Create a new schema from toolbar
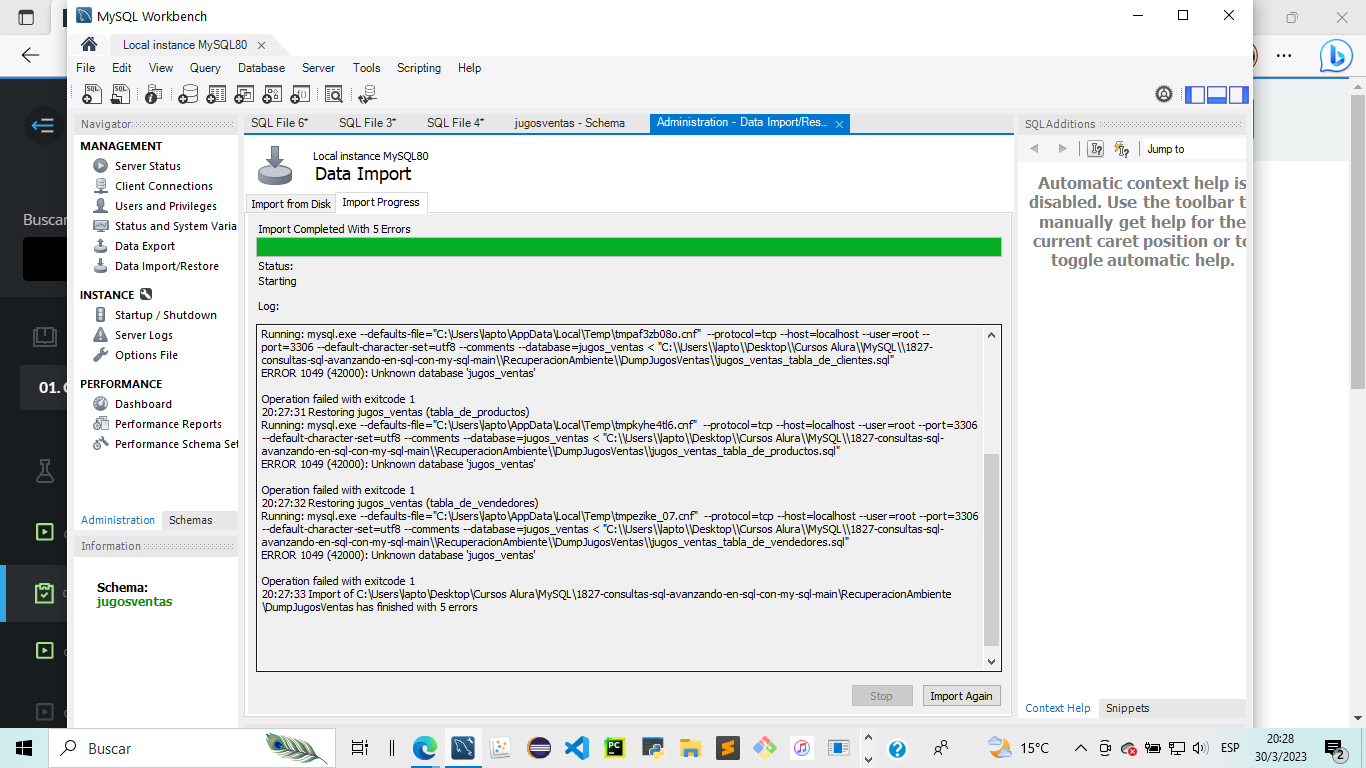Viewport: 1366px width, 768px height. 187,94
